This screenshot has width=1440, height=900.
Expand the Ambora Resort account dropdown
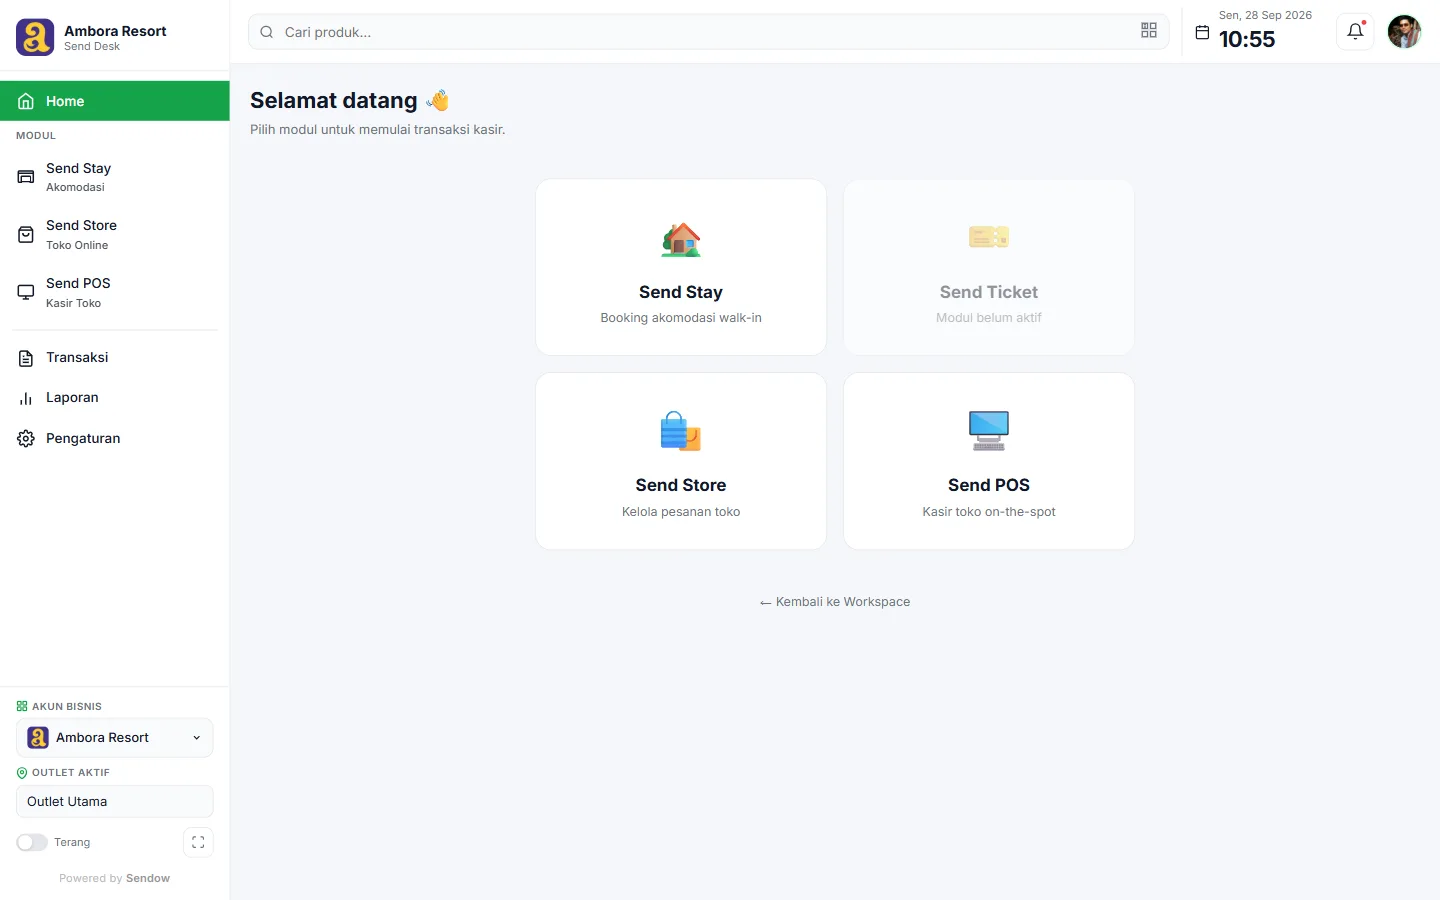[115, 738]
